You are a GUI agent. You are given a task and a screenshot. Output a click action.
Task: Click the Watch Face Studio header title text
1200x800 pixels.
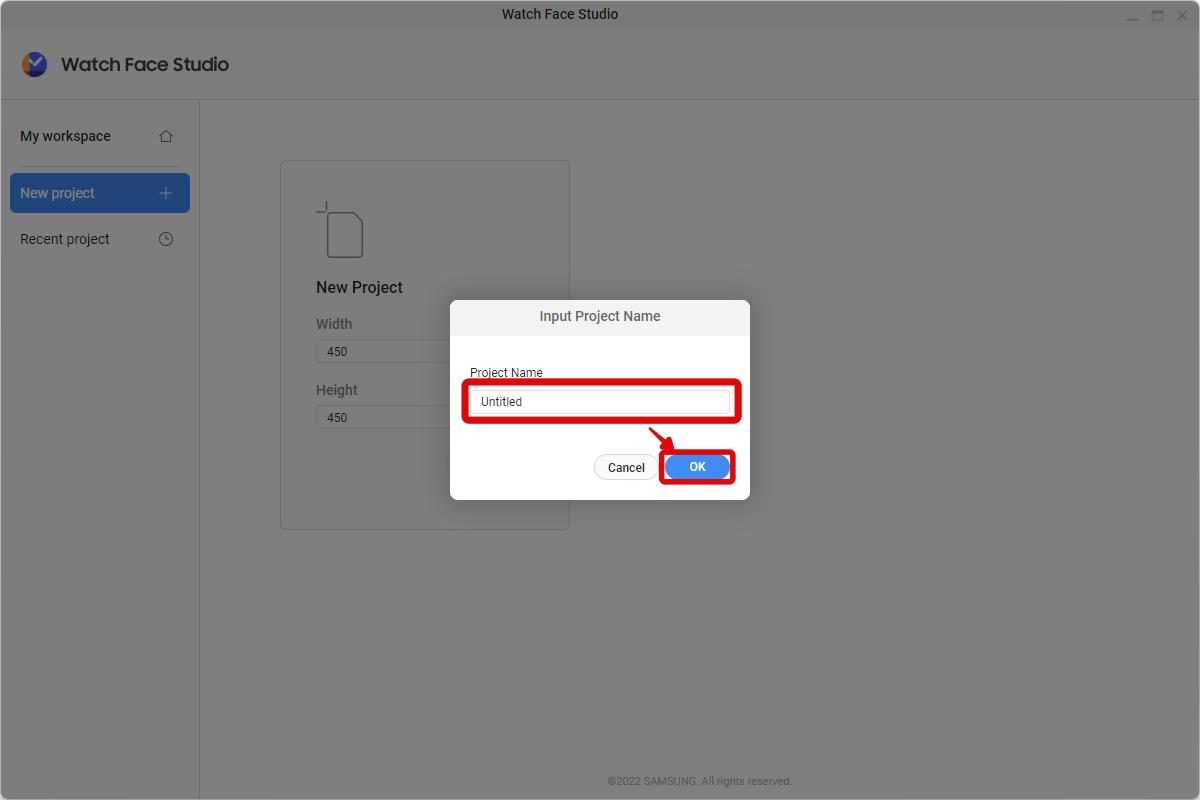(145, 64)
